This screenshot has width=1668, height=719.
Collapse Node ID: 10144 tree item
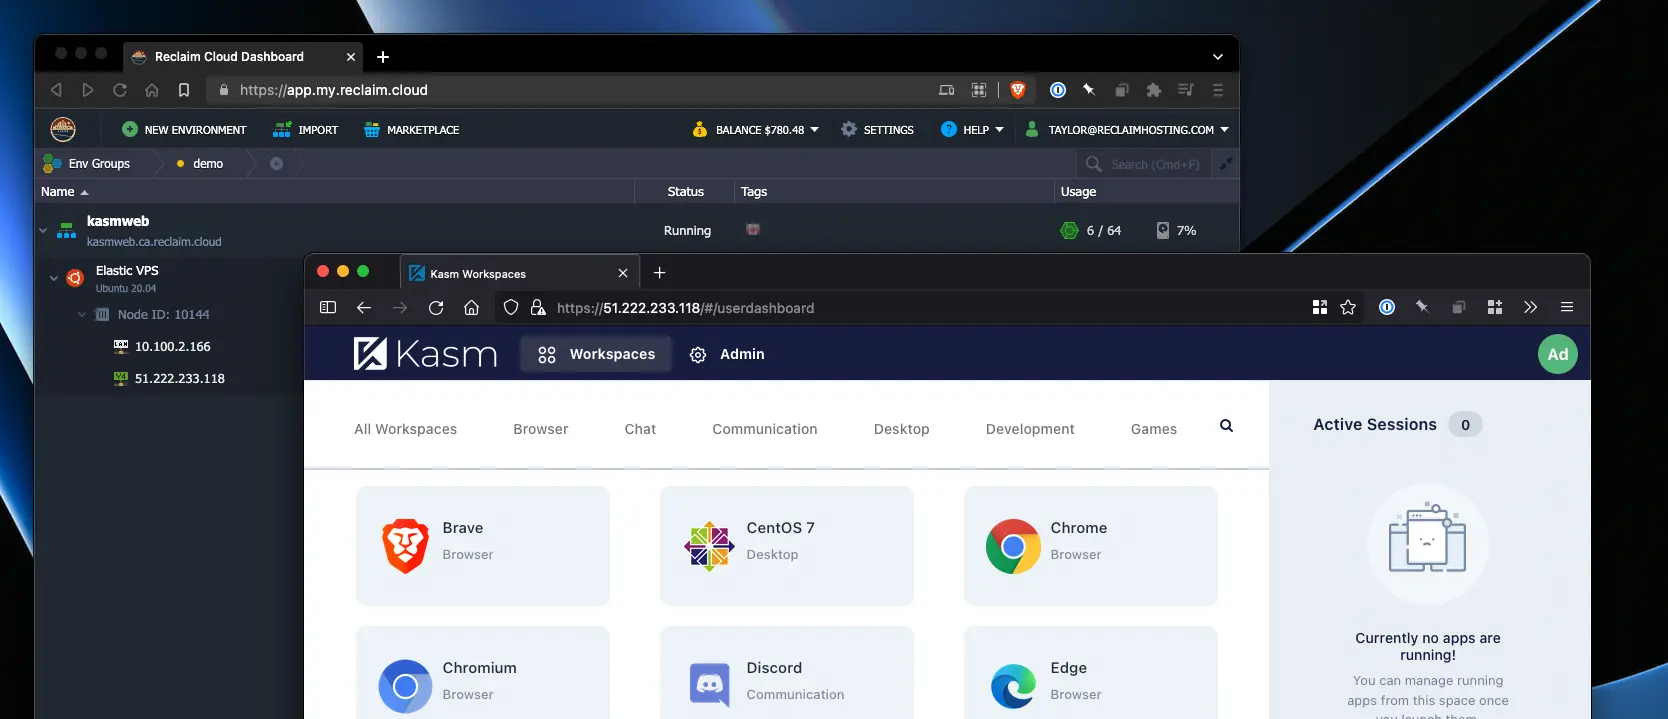click(x=82, y=314)
